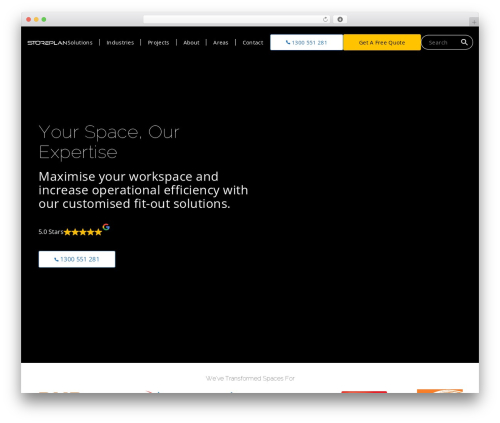Click the browser extension icon beside address bar
The width and height of the screenshot is (500, 423).
pos(340,19)
